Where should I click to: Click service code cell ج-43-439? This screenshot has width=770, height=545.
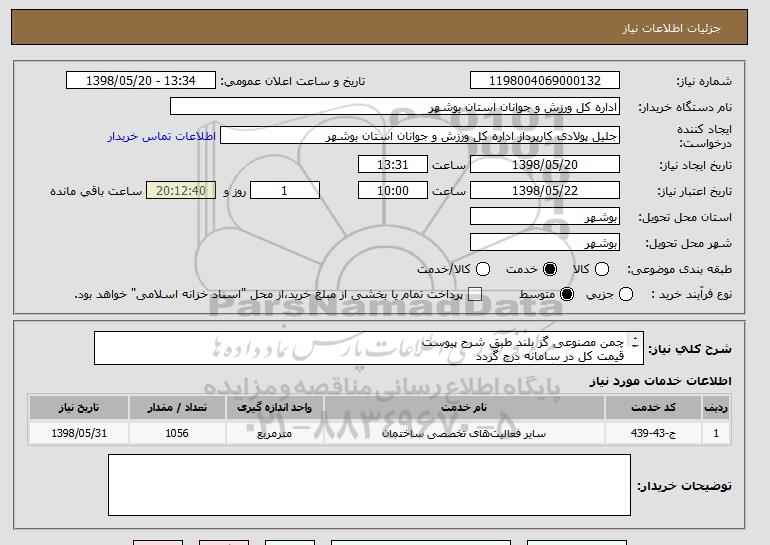pos(653,433)
